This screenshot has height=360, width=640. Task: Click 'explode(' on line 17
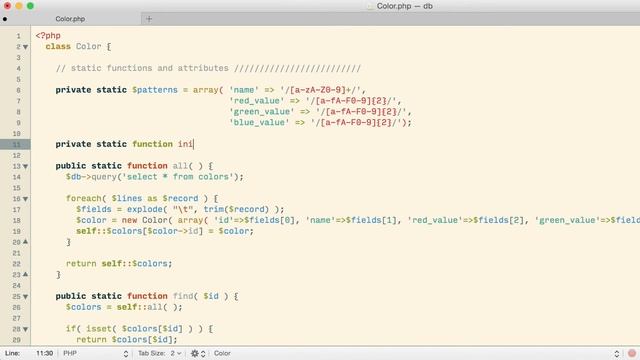point(147,209)
